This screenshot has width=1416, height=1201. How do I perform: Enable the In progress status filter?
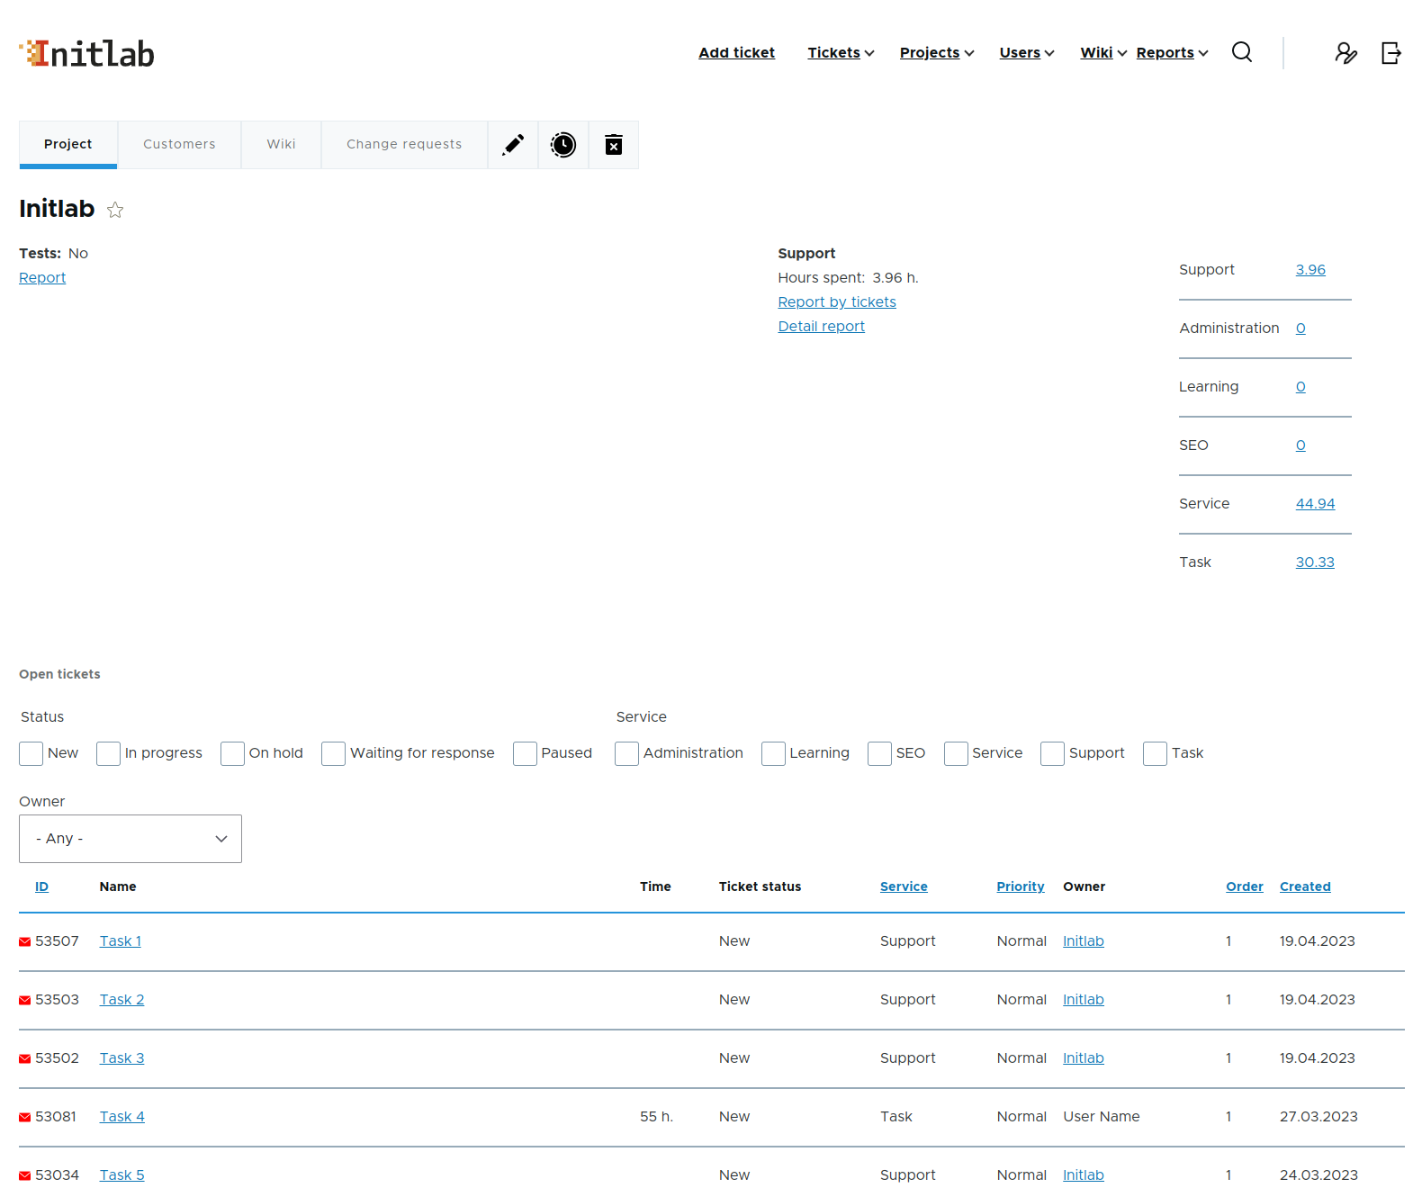click(x=107, y=753)
